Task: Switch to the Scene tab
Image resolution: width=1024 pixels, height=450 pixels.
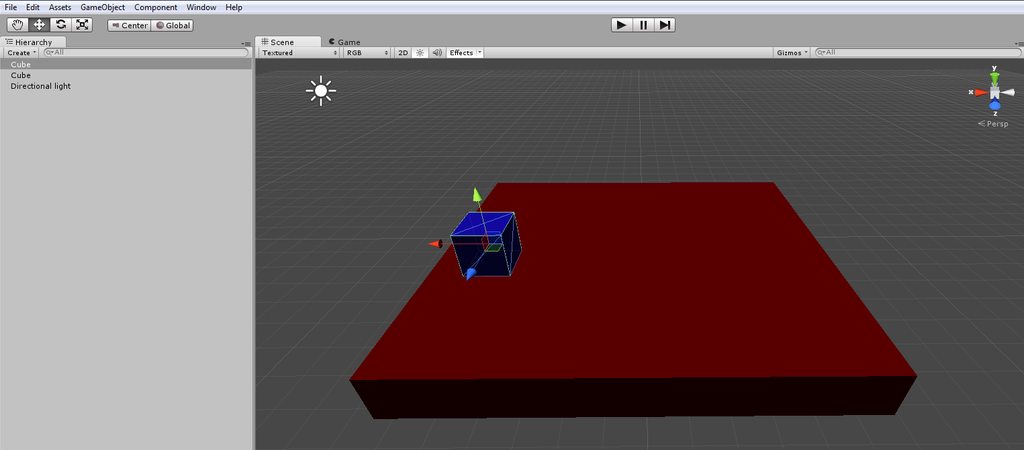Action: (x=288, y=42)
